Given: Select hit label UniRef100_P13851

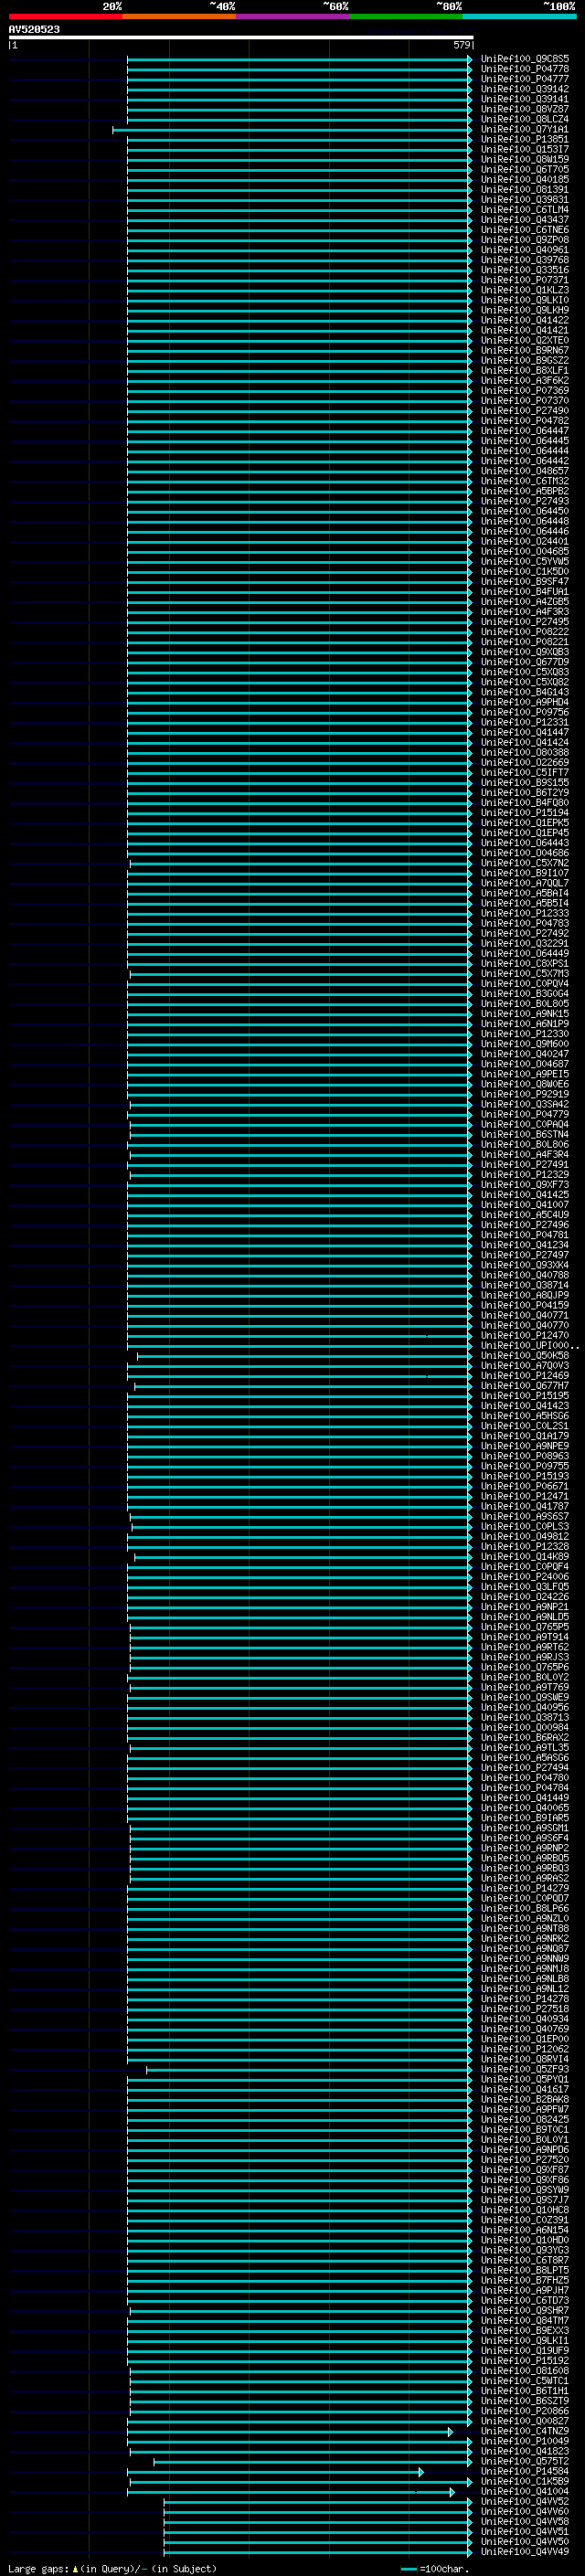Looking at the screenshot, I should (524, 139).
